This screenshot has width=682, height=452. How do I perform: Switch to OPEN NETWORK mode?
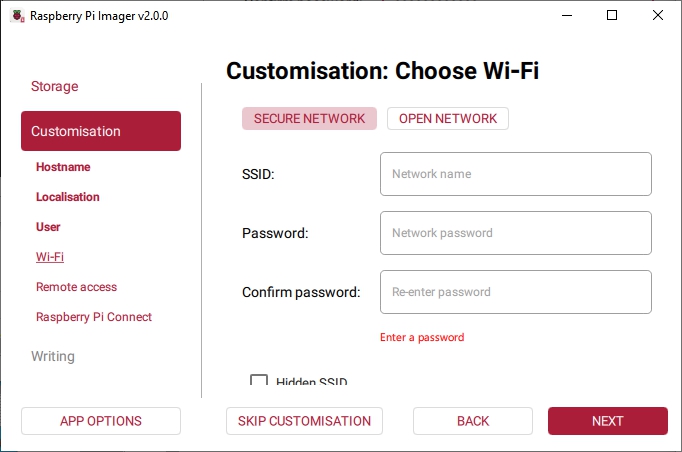(x=448, y=118)
